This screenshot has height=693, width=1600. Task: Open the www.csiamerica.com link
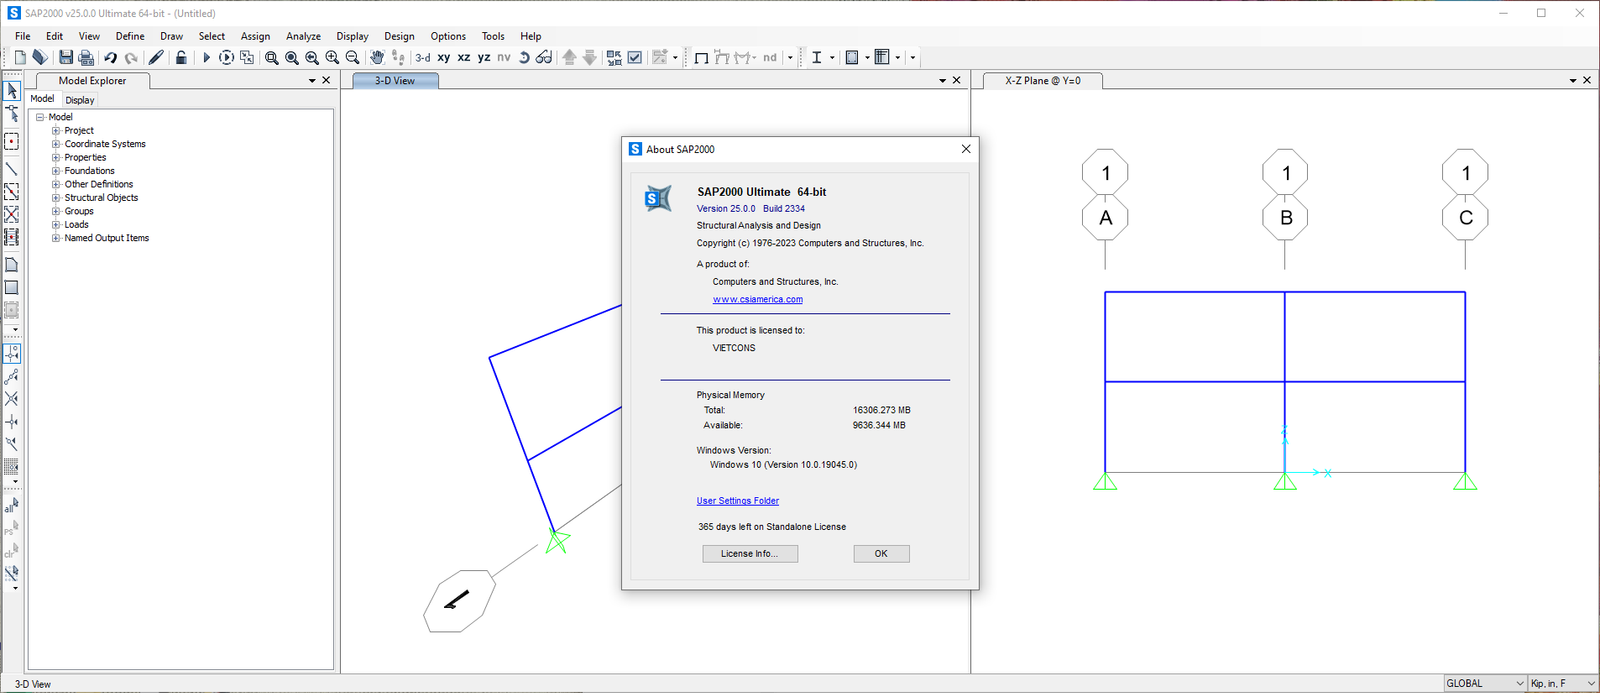pos(758,299)
